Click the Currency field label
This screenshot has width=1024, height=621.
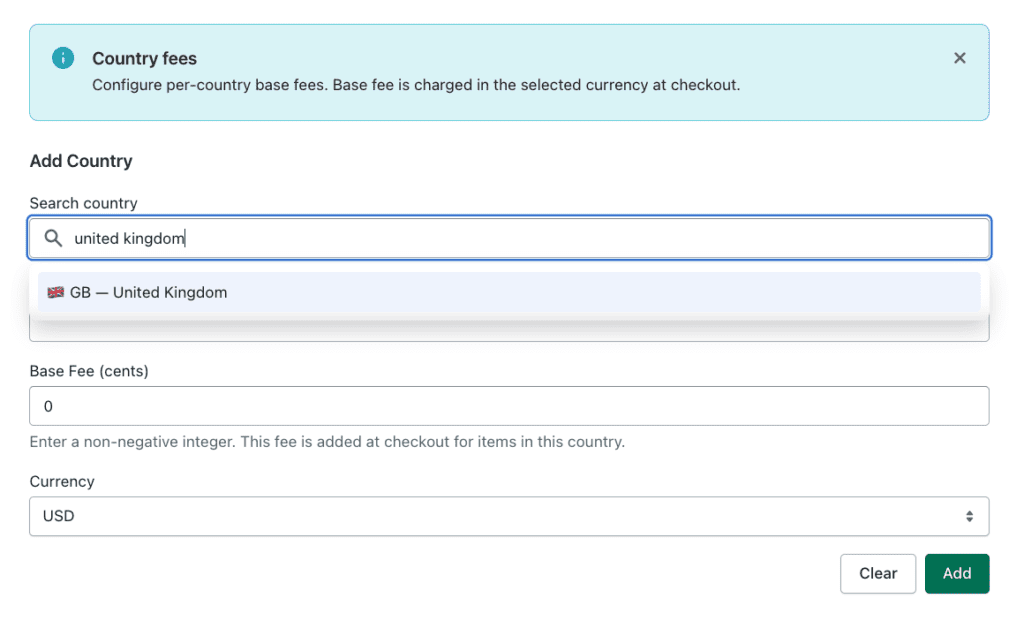[x=62, y=482]
